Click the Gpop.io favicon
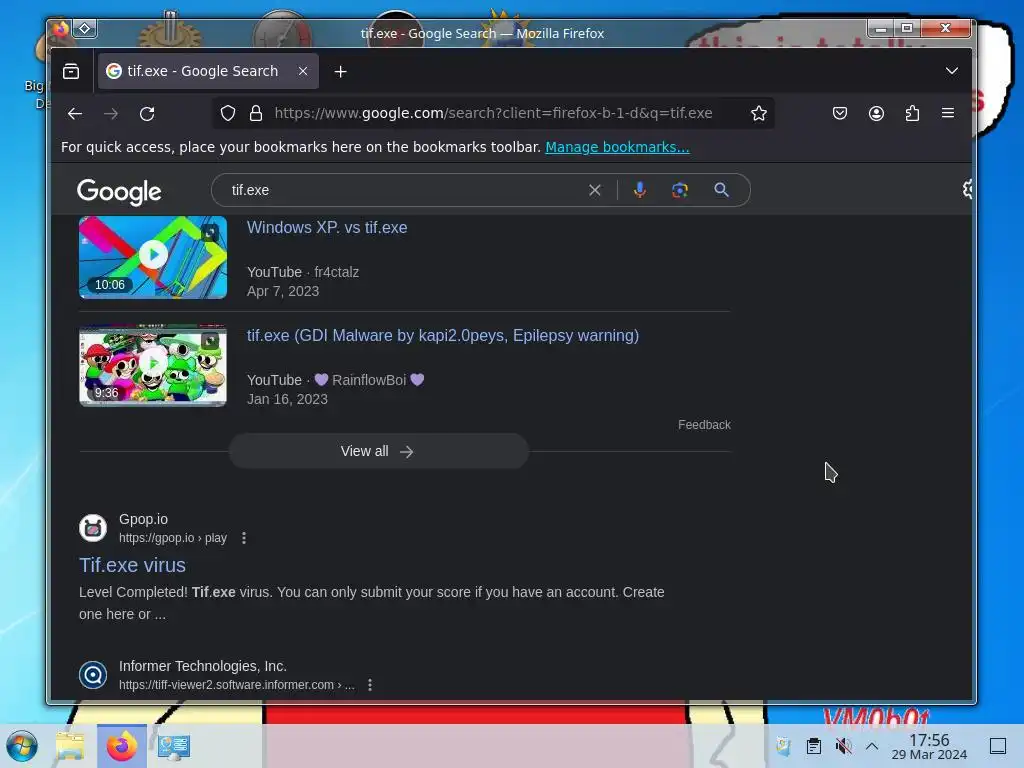The height and width of the screenshot is (768, 1024). coord(93,528)
